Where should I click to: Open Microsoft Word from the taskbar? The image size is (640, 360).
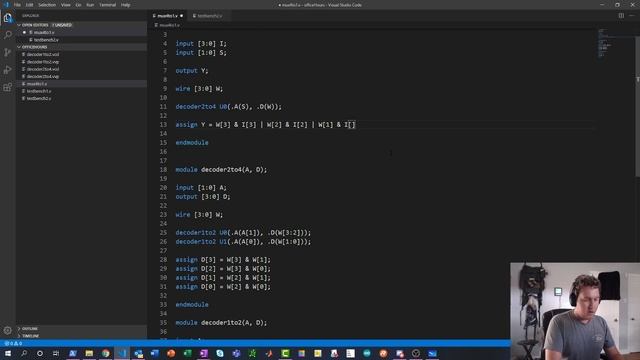(x=155, y=353)
